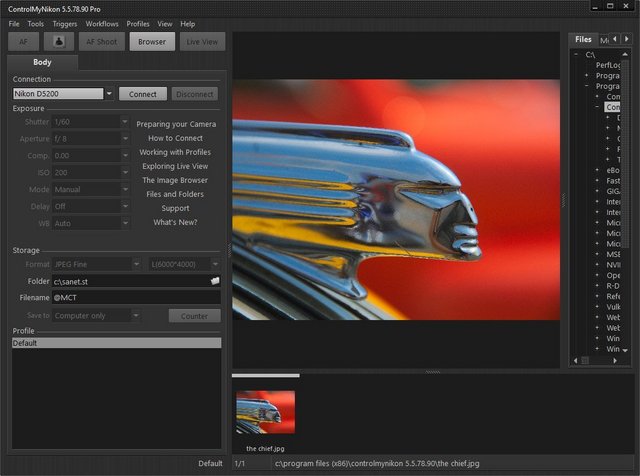This screenshot has width=640, height=476.
Task: Open the Format JPEG Fine dropdown
Action: 136,264
